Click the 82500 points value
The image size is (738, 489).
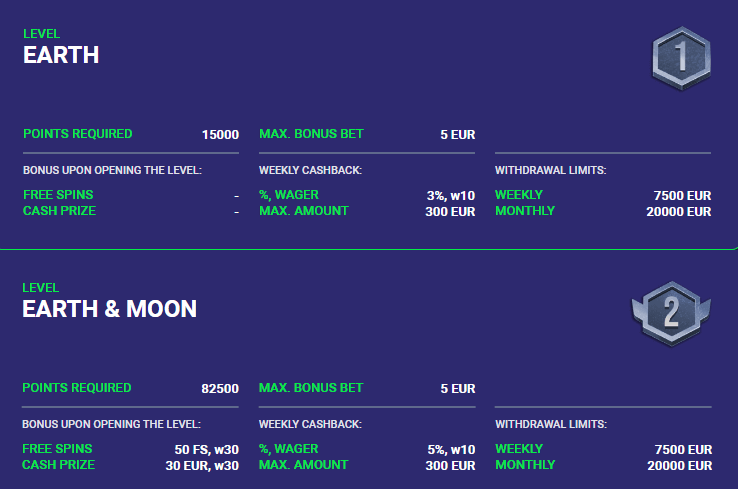tap(220, 389)
